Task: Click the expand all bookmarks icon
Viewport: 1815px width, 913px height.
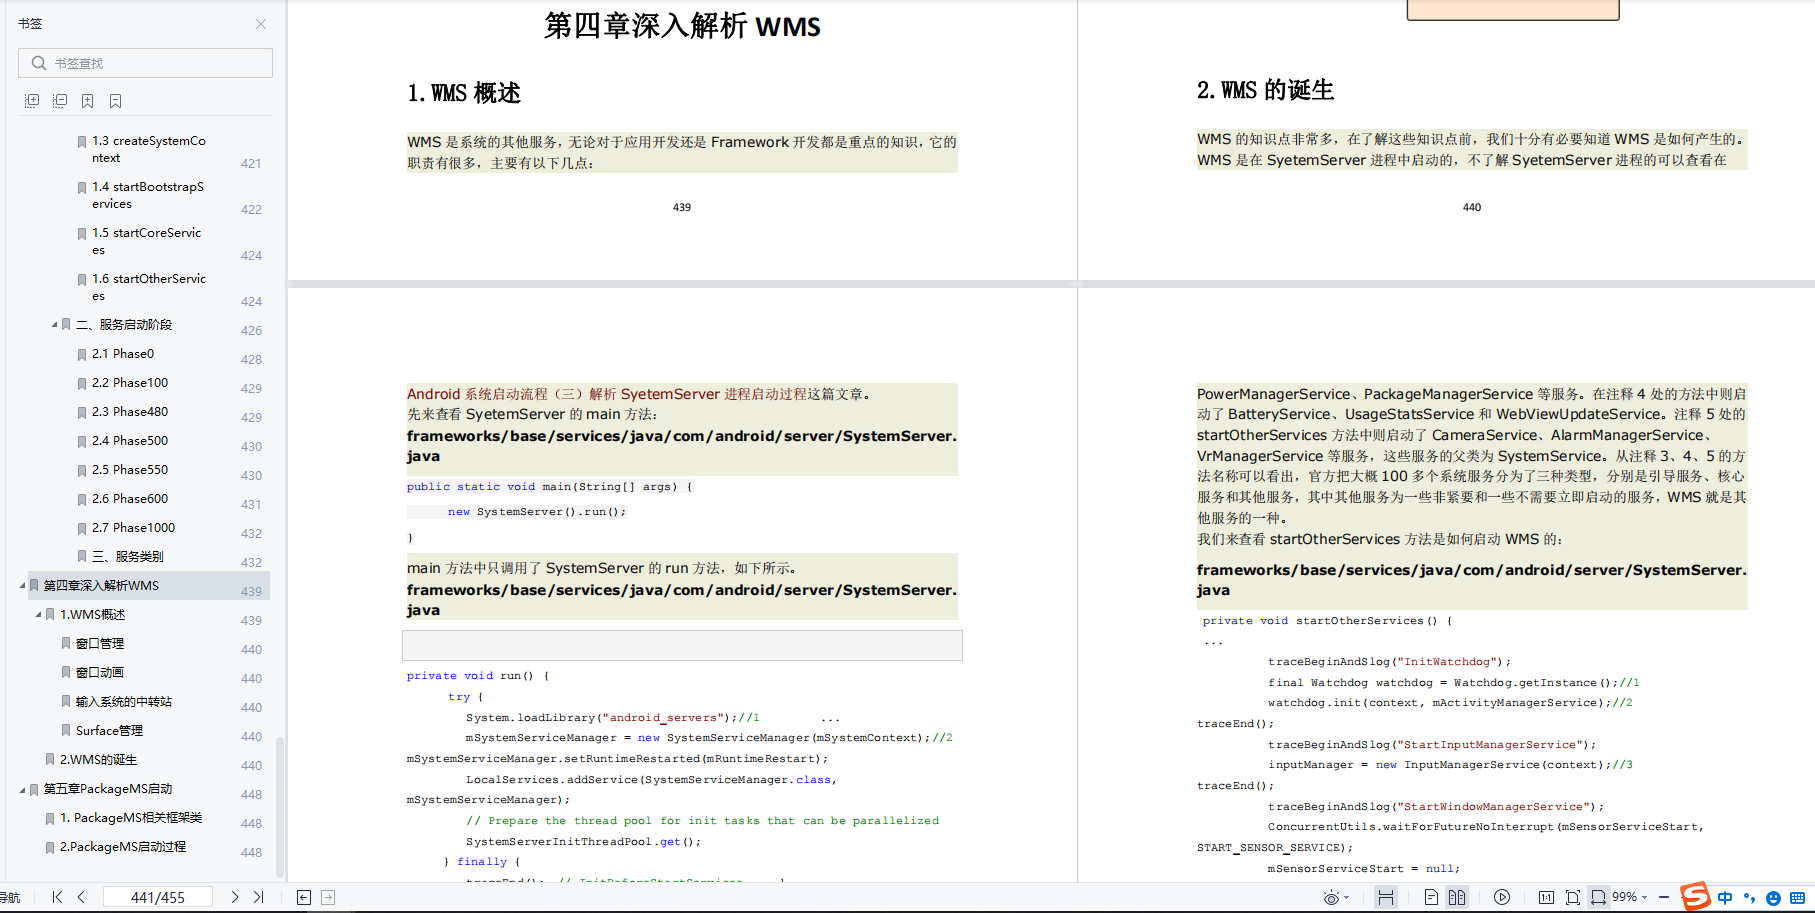Action: [x=32, y=101]
